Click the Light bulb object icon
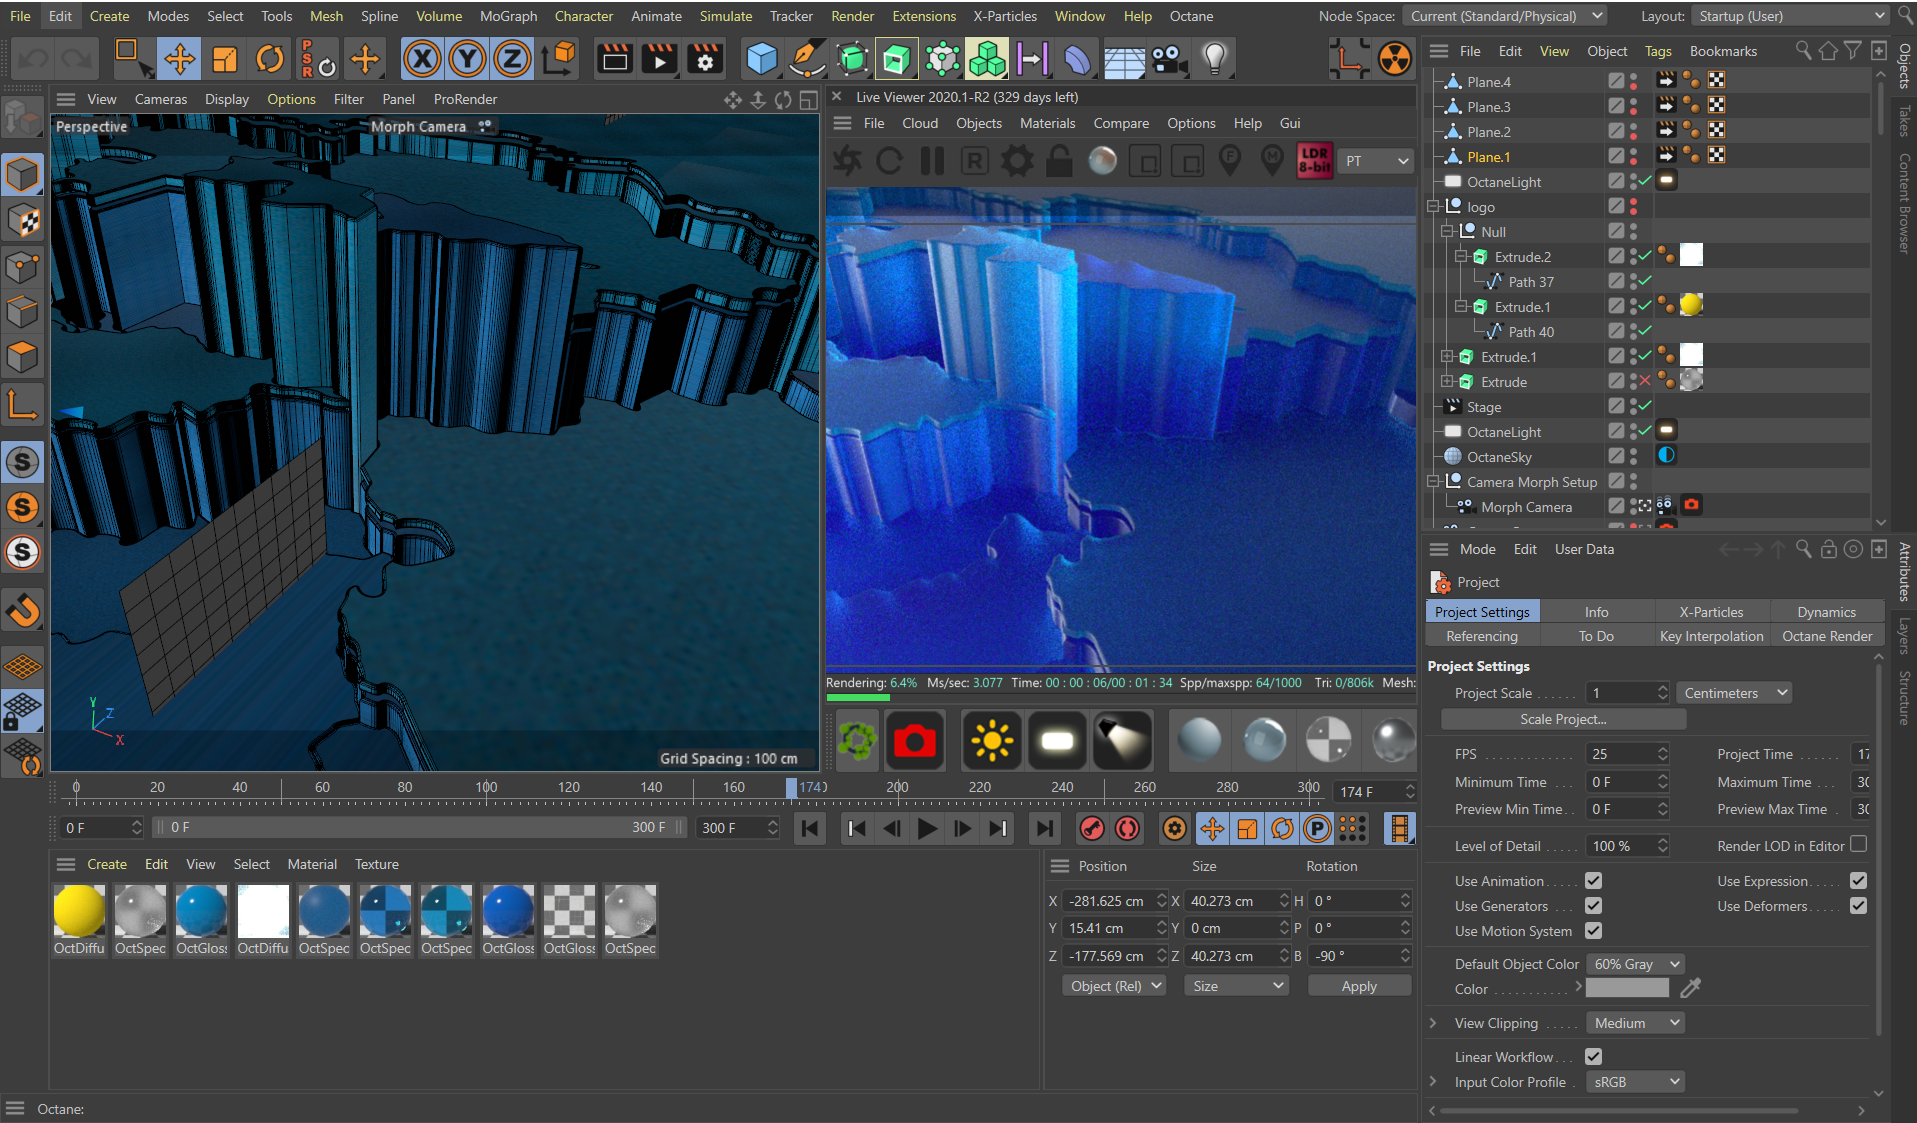The image size is (1917, 1123). (x=1214, y=59)
